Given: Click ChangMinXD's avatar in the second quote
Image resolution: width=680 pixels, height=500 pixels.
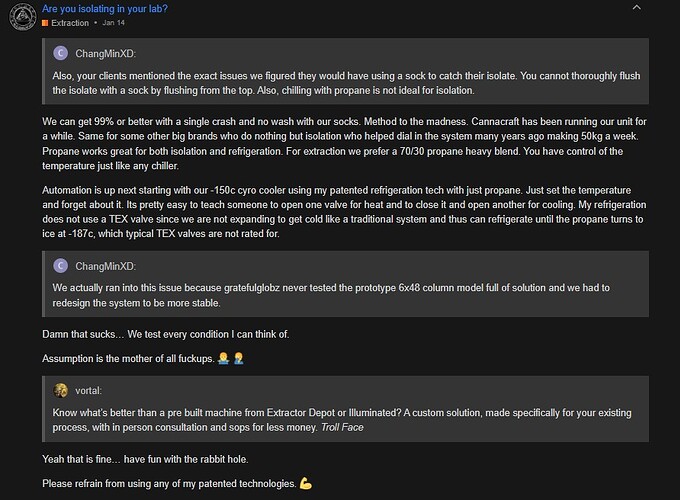Looking at the screenshot, I should 61,265.
